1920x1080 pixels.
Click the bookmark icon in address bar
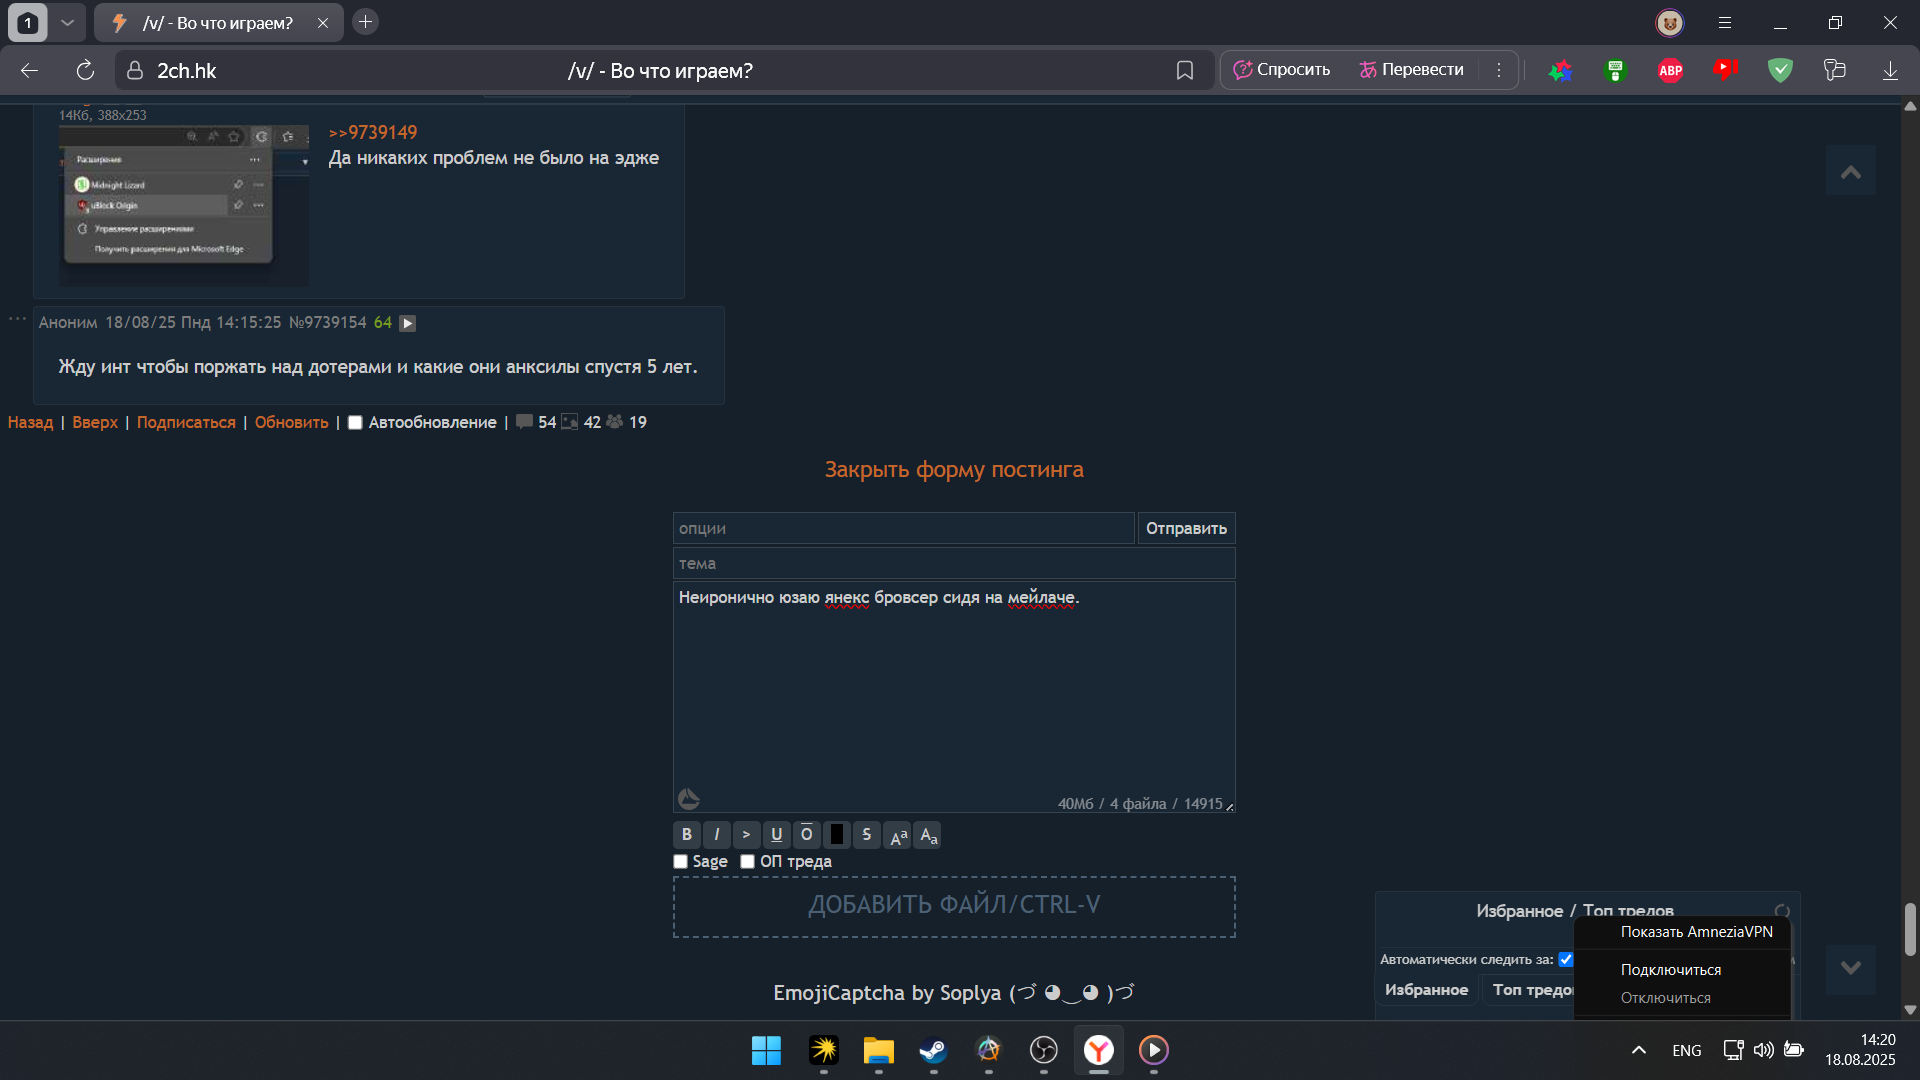pyautogui.click(x=1185, y=70)
